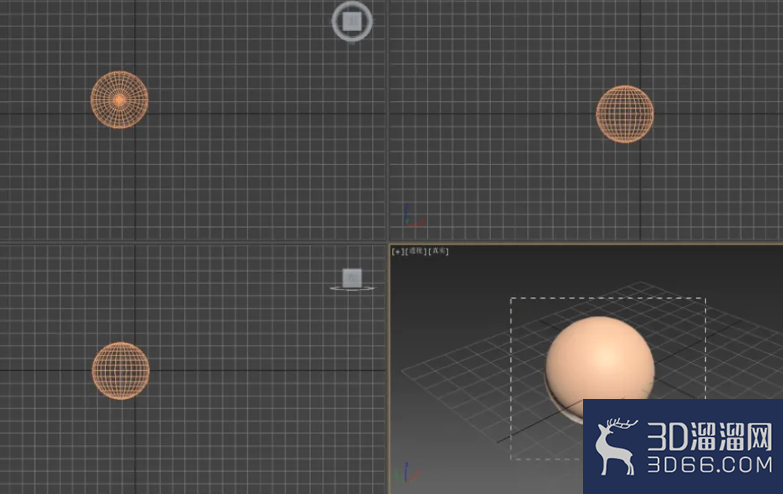
Task: Click the ViewCube in the bottom-left viewport
Action: click(x=352, y=279)
